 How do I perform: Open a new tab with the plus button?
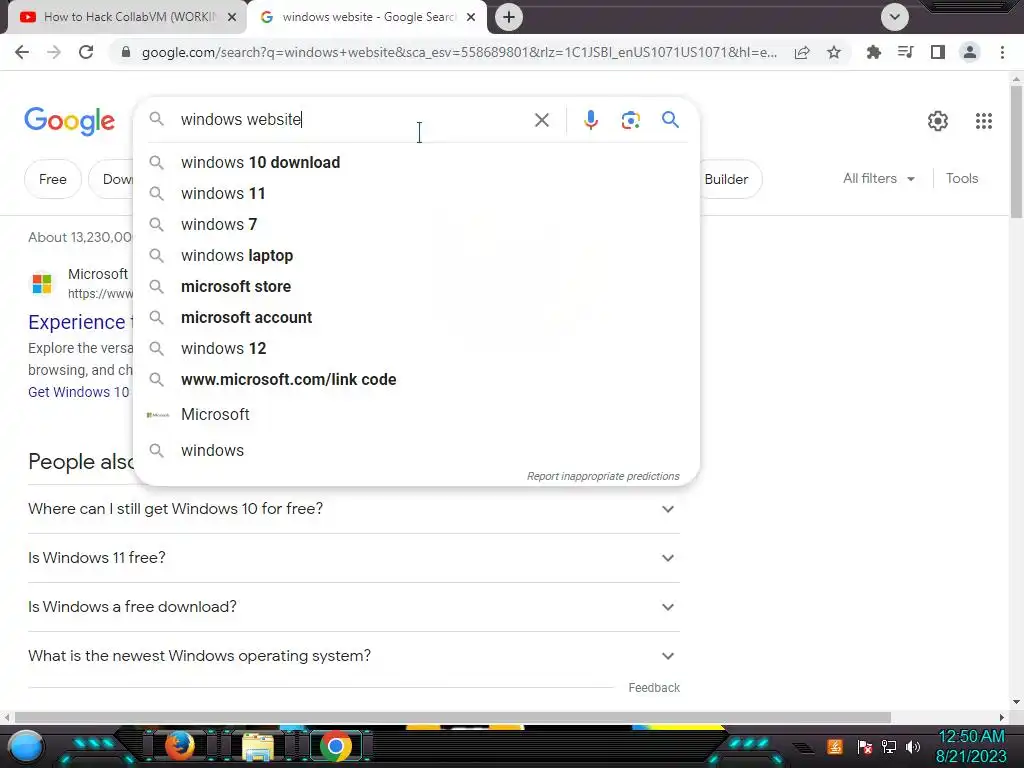[x=509, y=17]
